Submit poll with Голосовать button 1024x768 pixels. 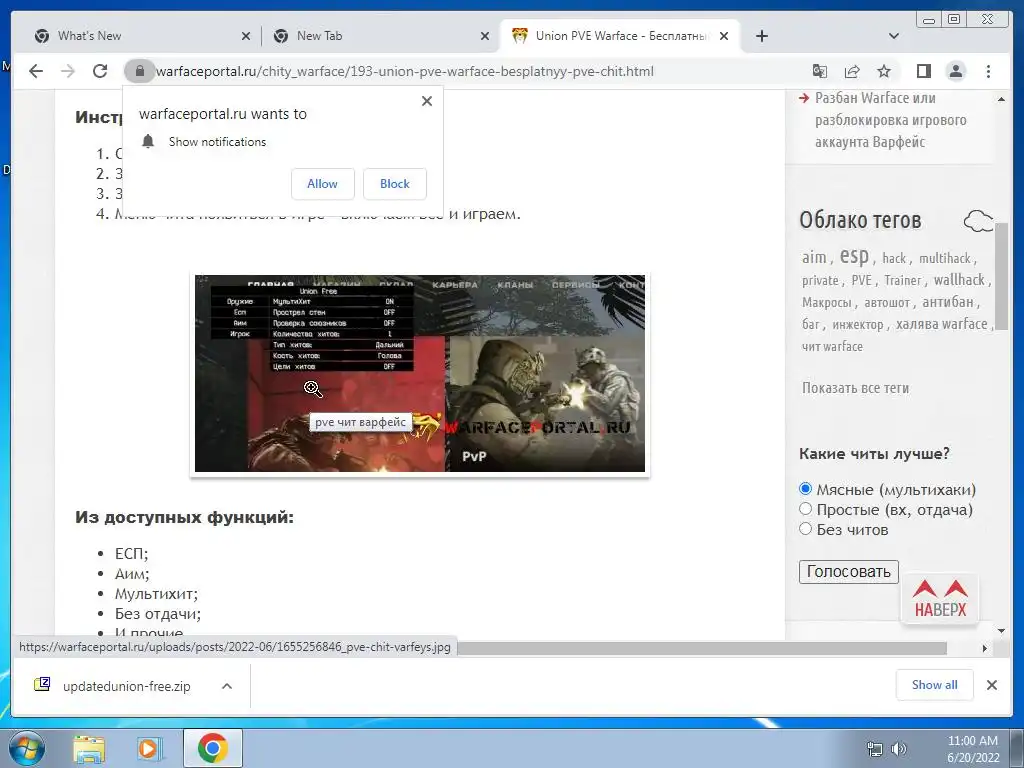(848, 571)
